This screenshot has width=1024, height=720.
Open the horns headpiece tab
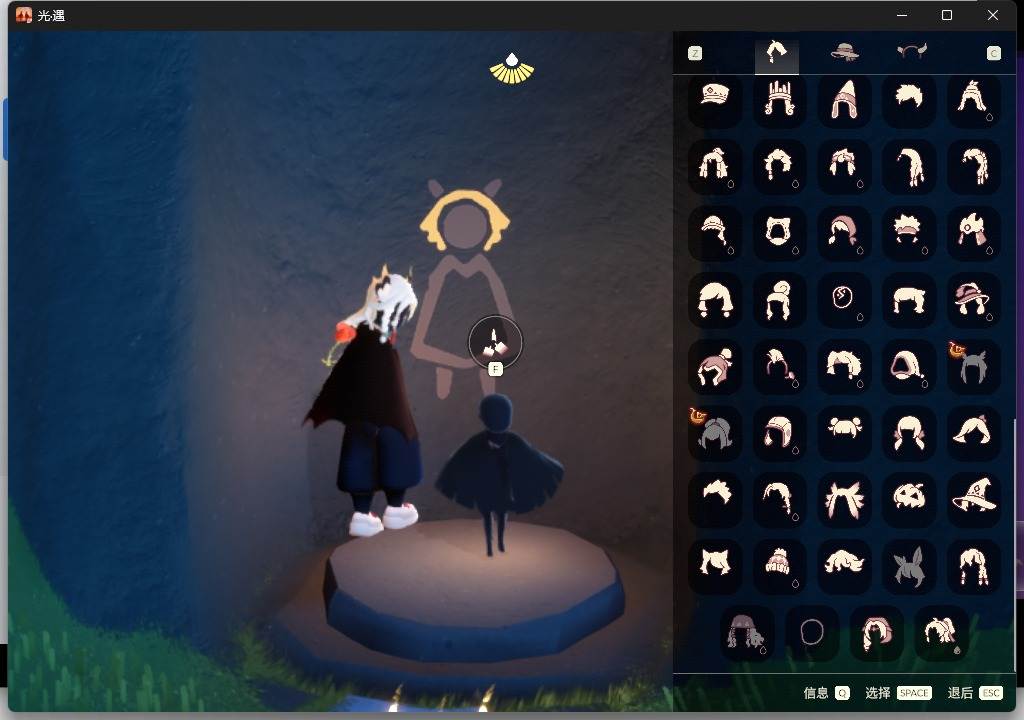click(x=912, y=51)
